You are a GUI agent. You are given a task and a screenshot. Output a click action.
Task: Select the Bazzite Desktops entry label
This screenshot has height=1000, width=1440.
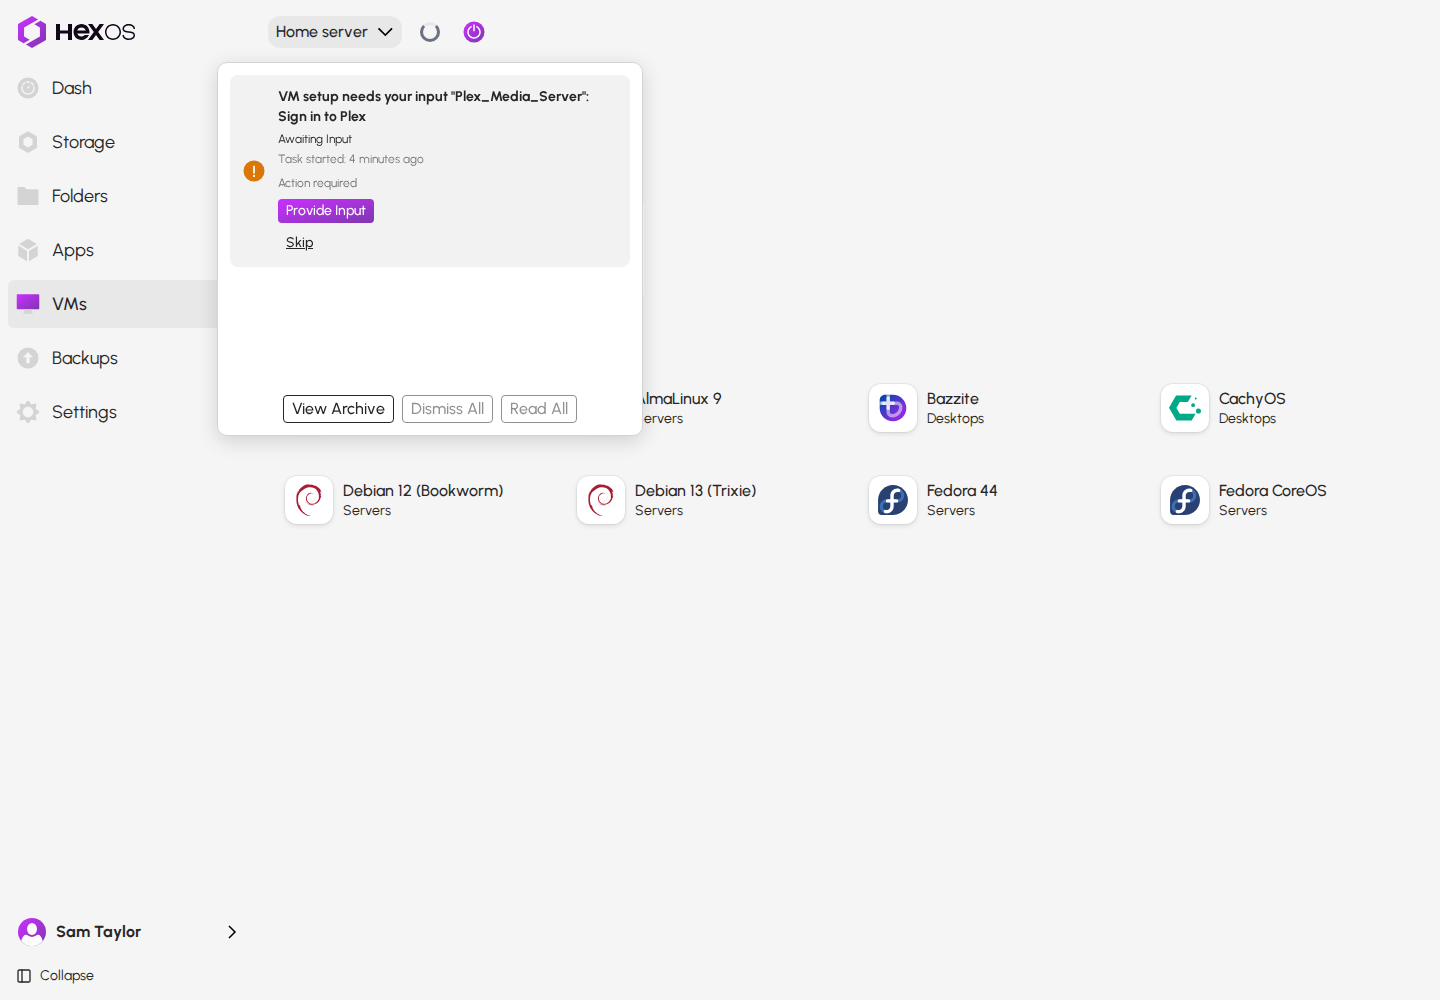[x=955, y=408]
